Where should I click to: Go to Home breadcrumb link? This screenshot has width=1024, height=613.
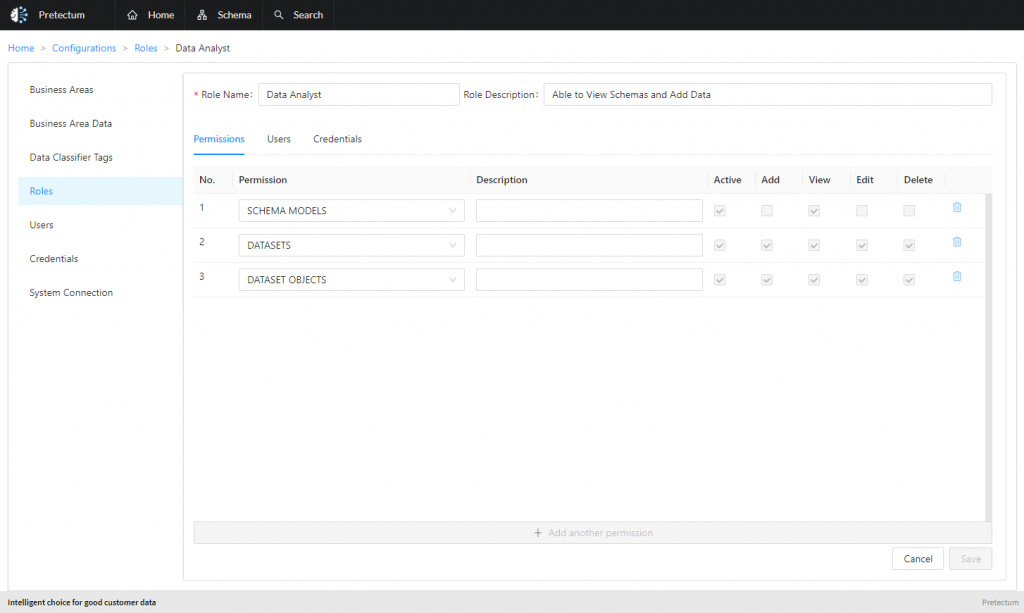(21, 48)
